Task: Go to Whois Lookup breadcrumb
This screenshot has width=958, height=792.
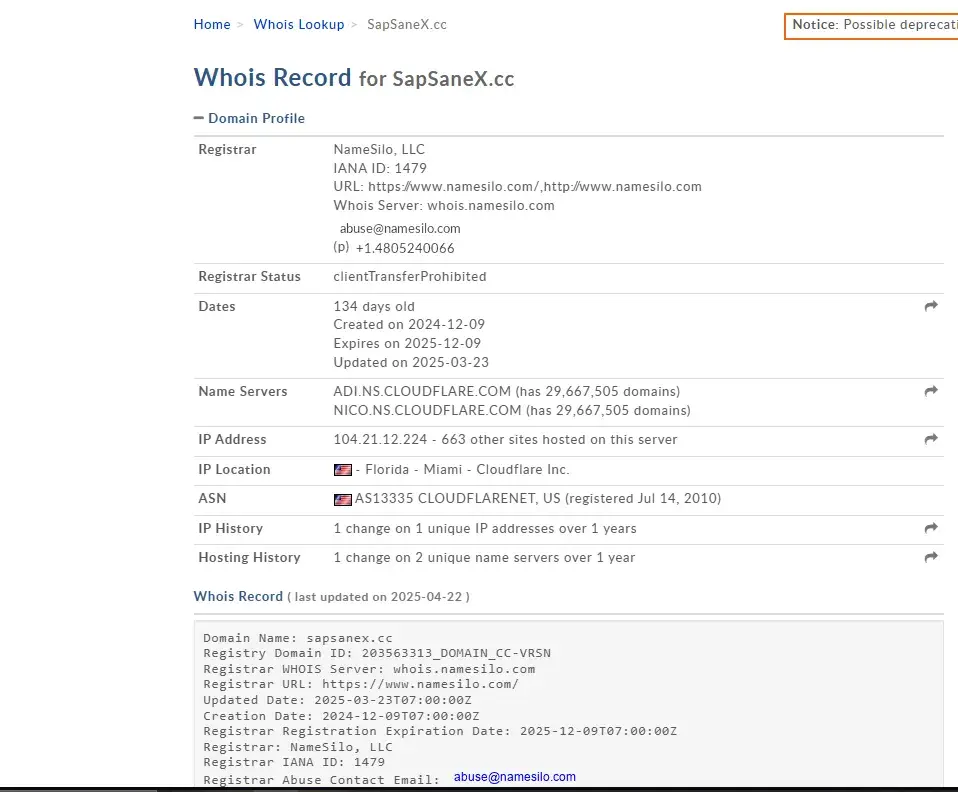Action: (299, 24)
